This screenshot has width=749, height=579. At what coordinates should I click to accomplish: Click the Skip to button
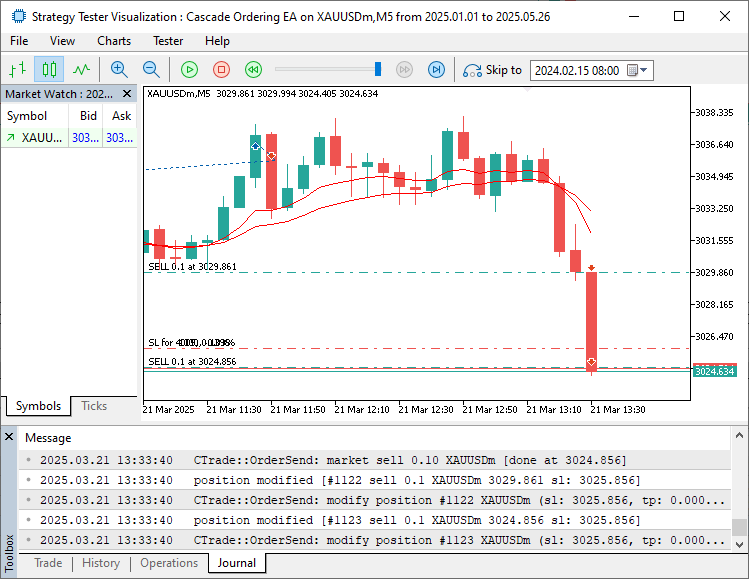click(x=492, y=70)
